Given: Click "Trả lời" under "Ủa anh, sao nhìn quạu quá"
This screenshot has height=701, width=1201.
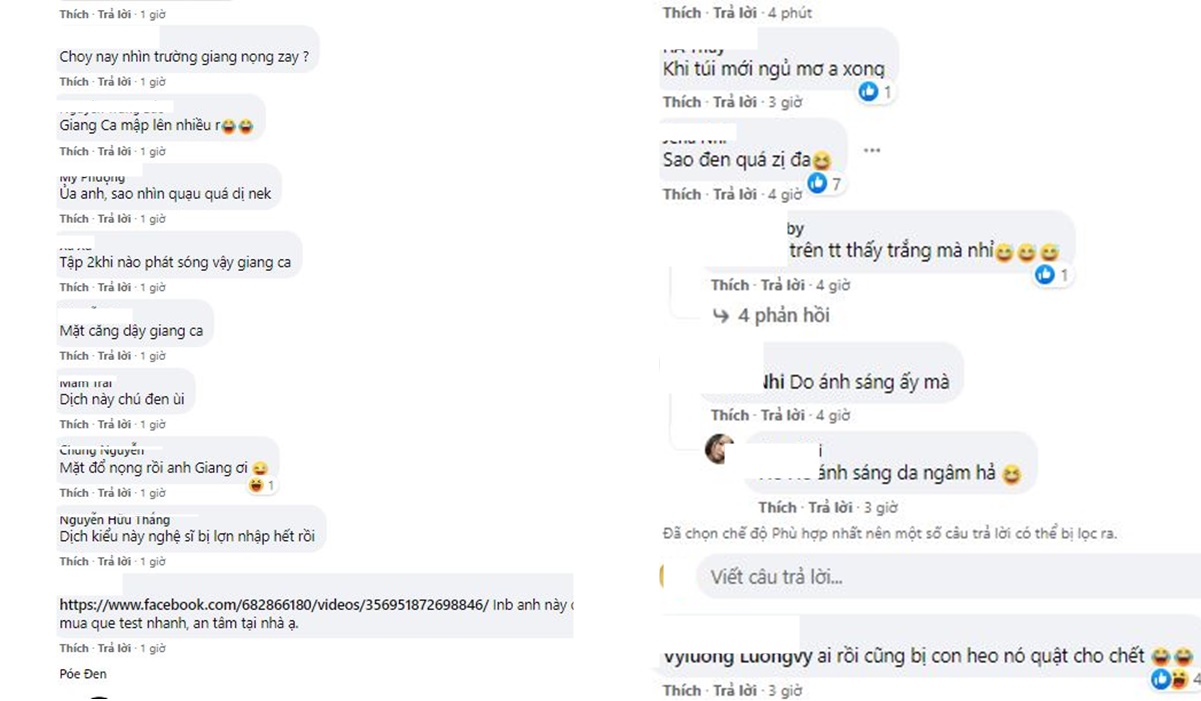Looking at the screenshot, I should coord(114,219).
